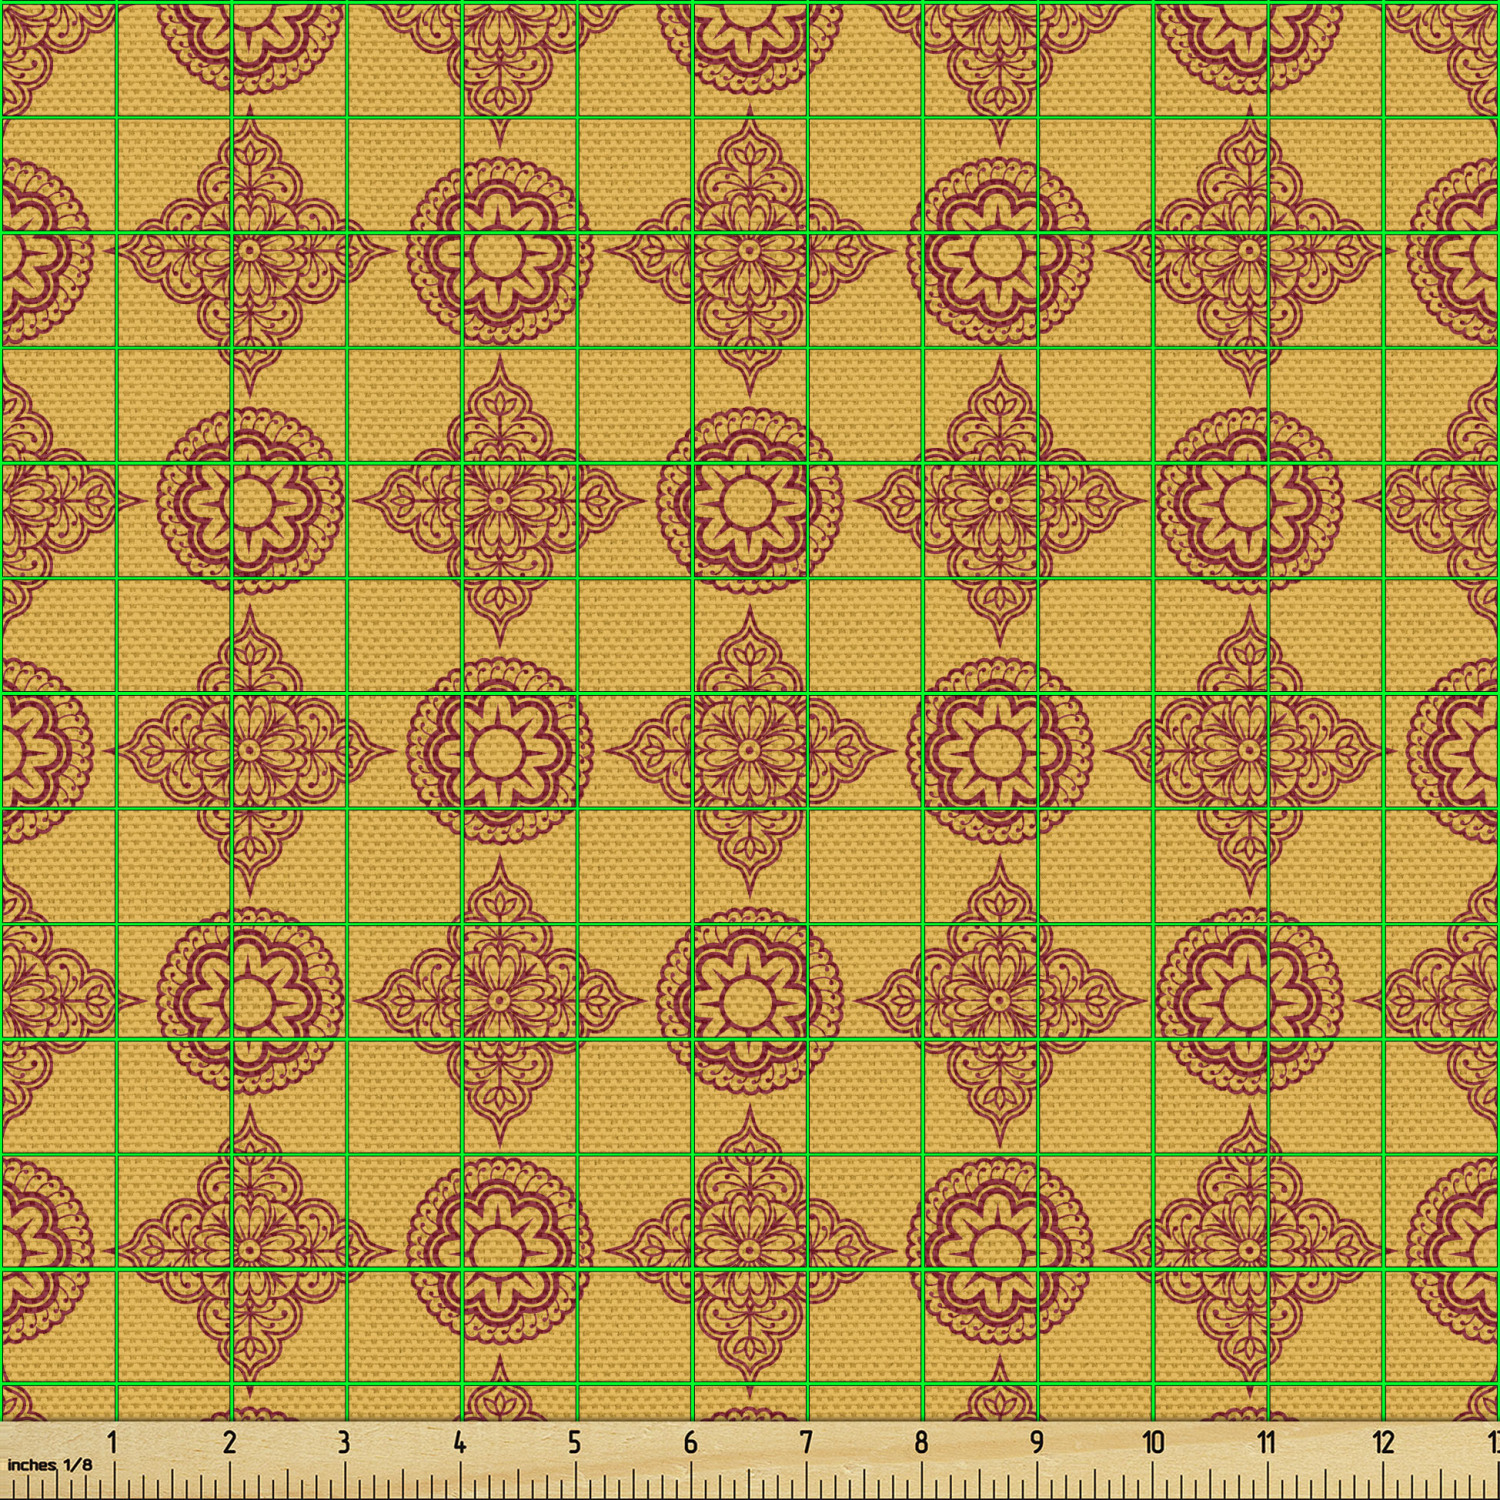Click the number 3 on the ruler

(x=344, y=1442)
